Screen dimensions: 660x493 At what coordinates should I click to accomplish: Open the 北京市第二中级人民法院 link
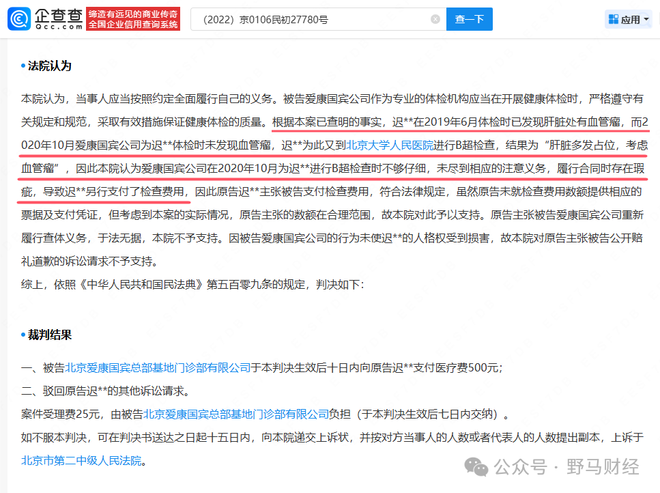pyautogui.click(x=81, y=461)
